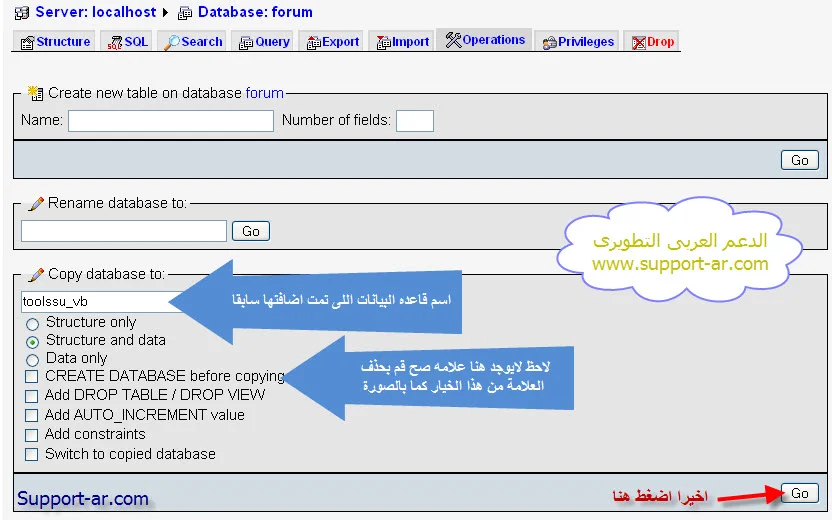Click the new table Name input field
This screenshot has height=520, width=832.
tap(170, 121)
